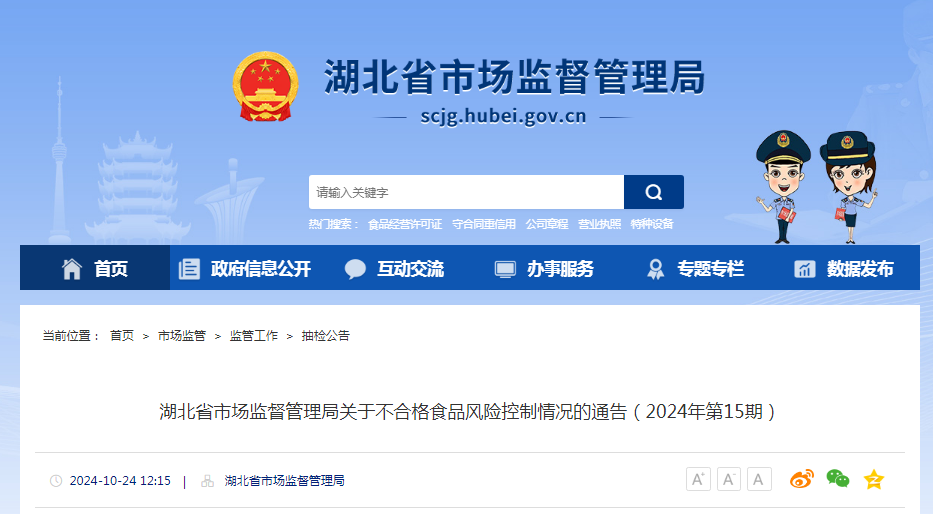Share article via WeChat icon
The width and height of the screenshot is (933, 514).
coord(838,478)
